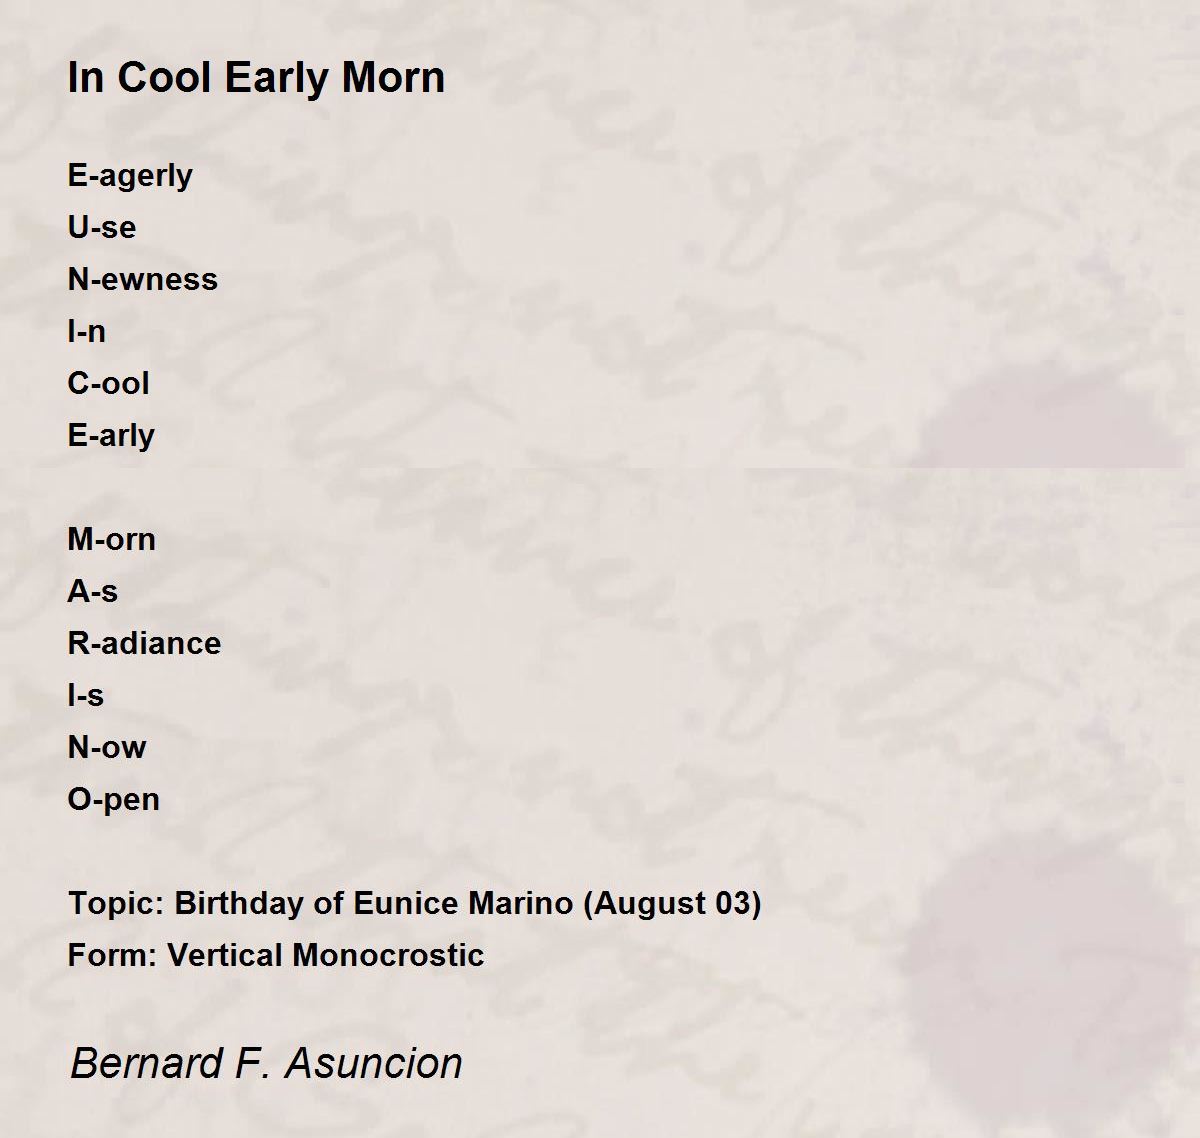
Task: Click the N-ow line
Action: [107, 747]
